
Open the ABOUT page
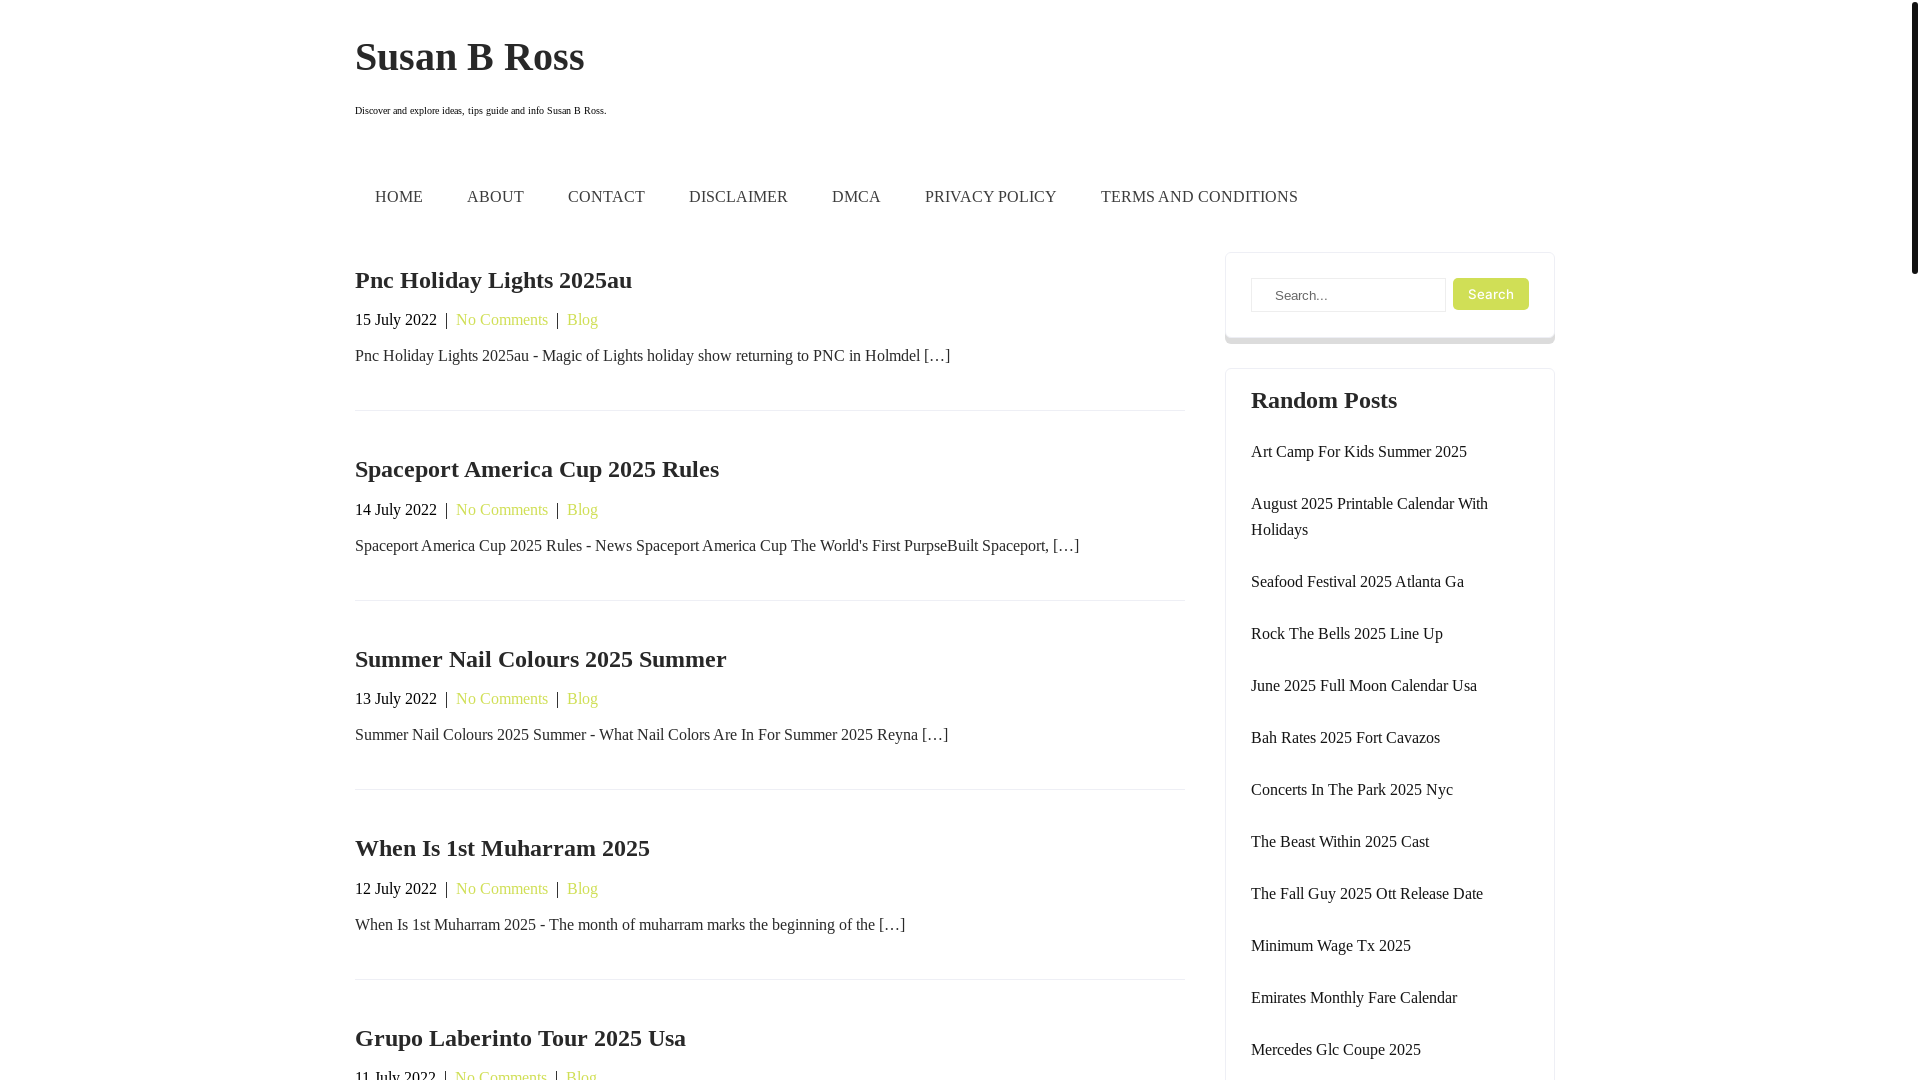pos(495,197)
